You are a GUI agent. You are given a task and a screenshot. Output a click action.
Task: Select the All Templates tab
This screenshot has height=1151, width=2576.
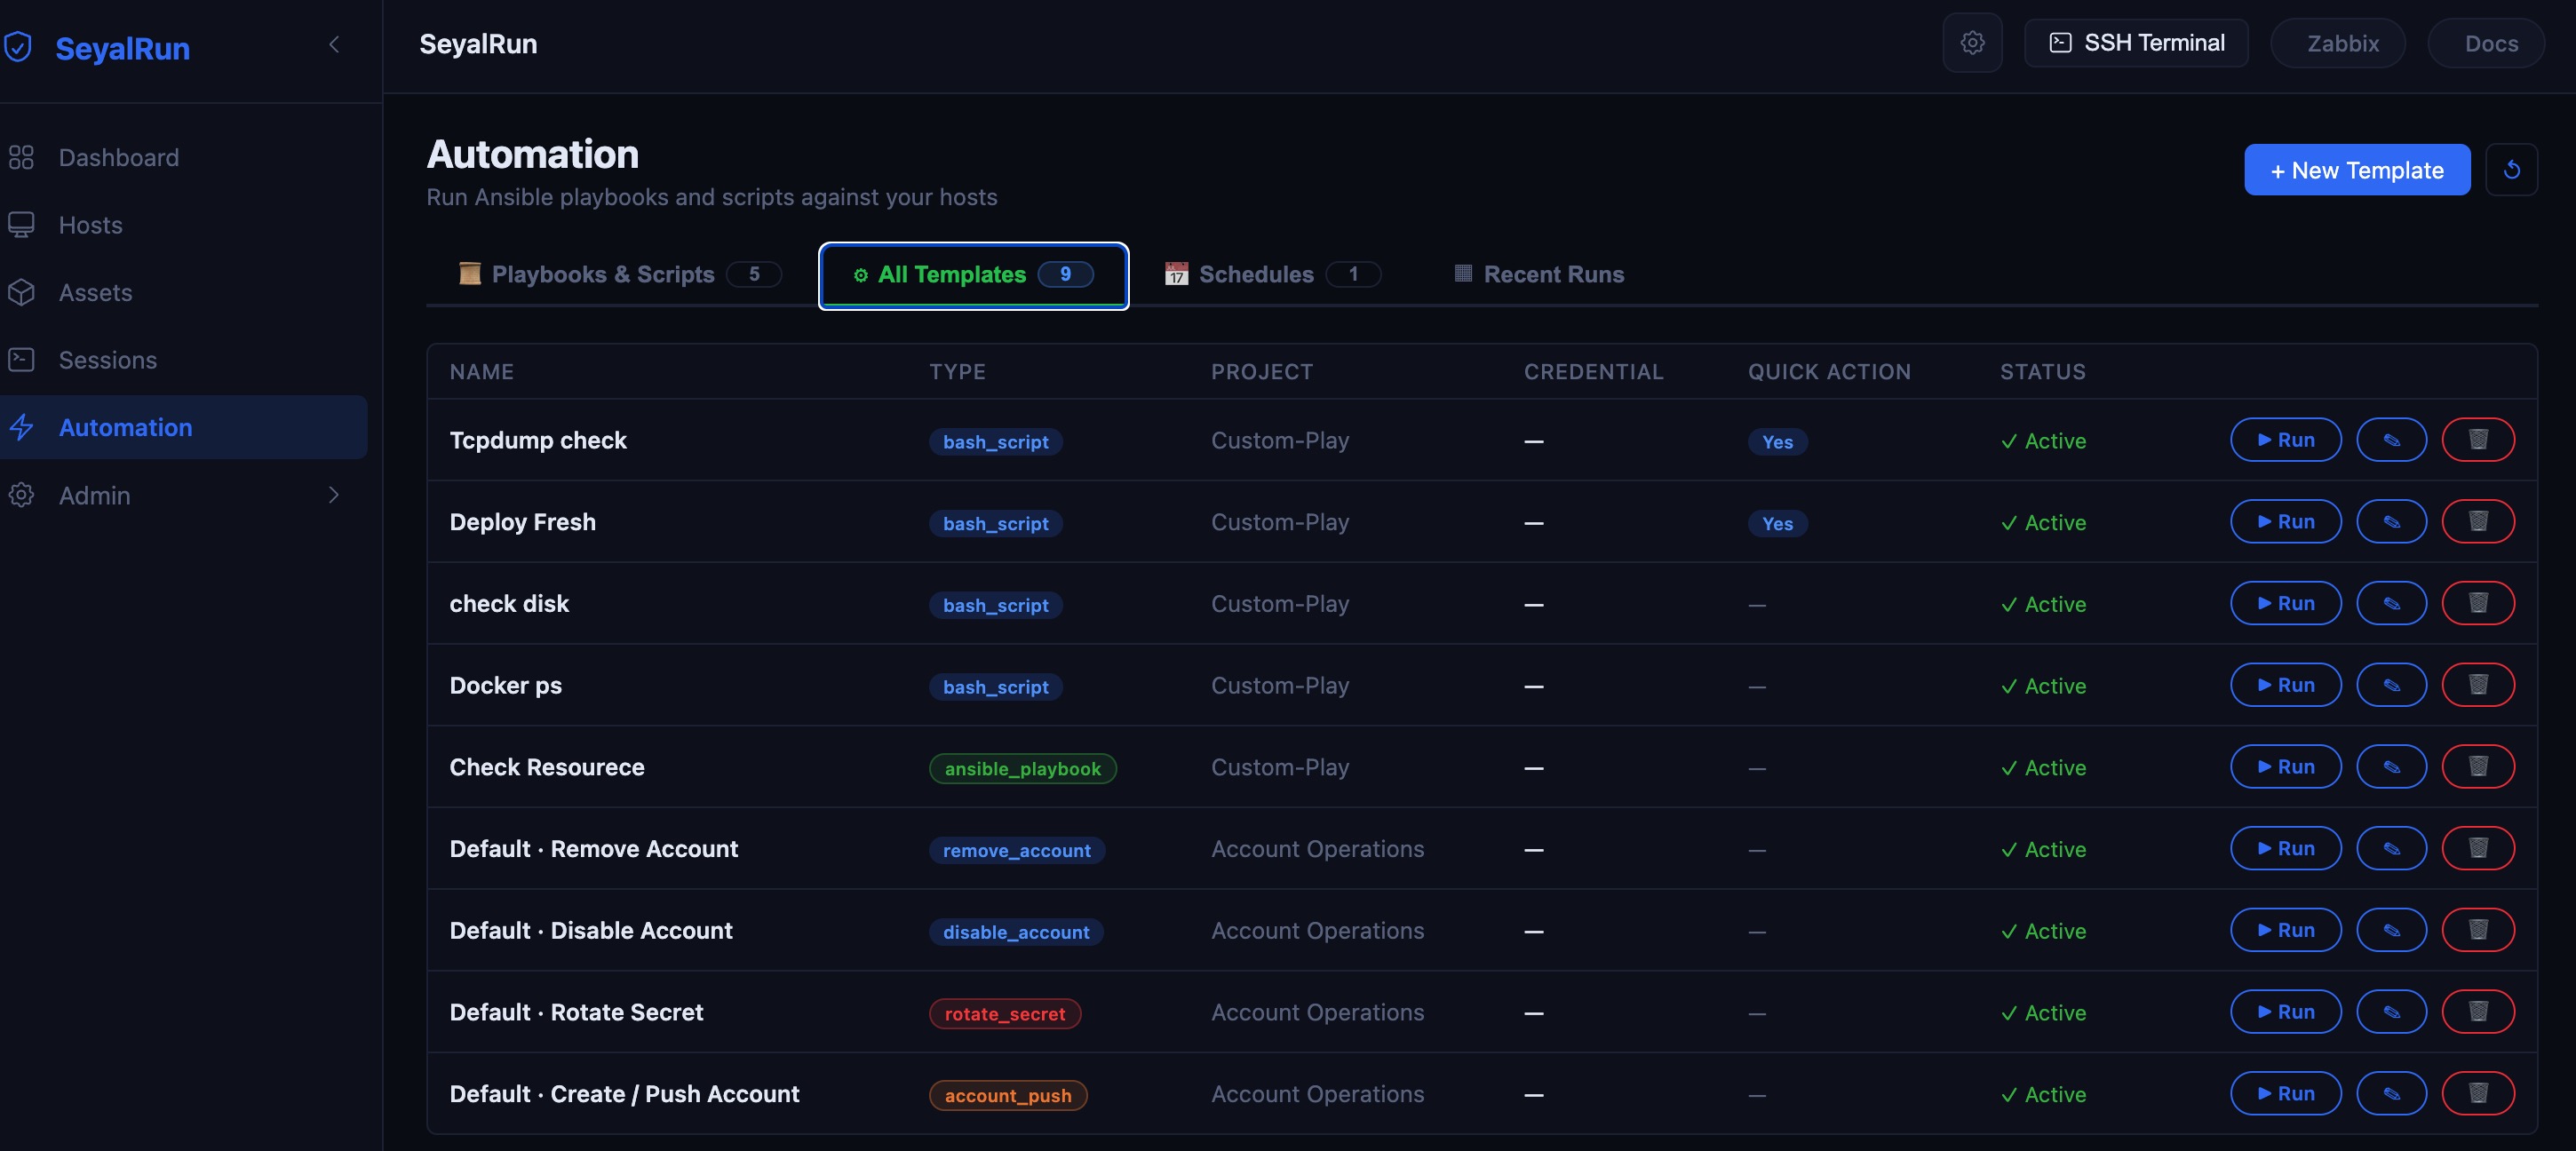[973, 275]
